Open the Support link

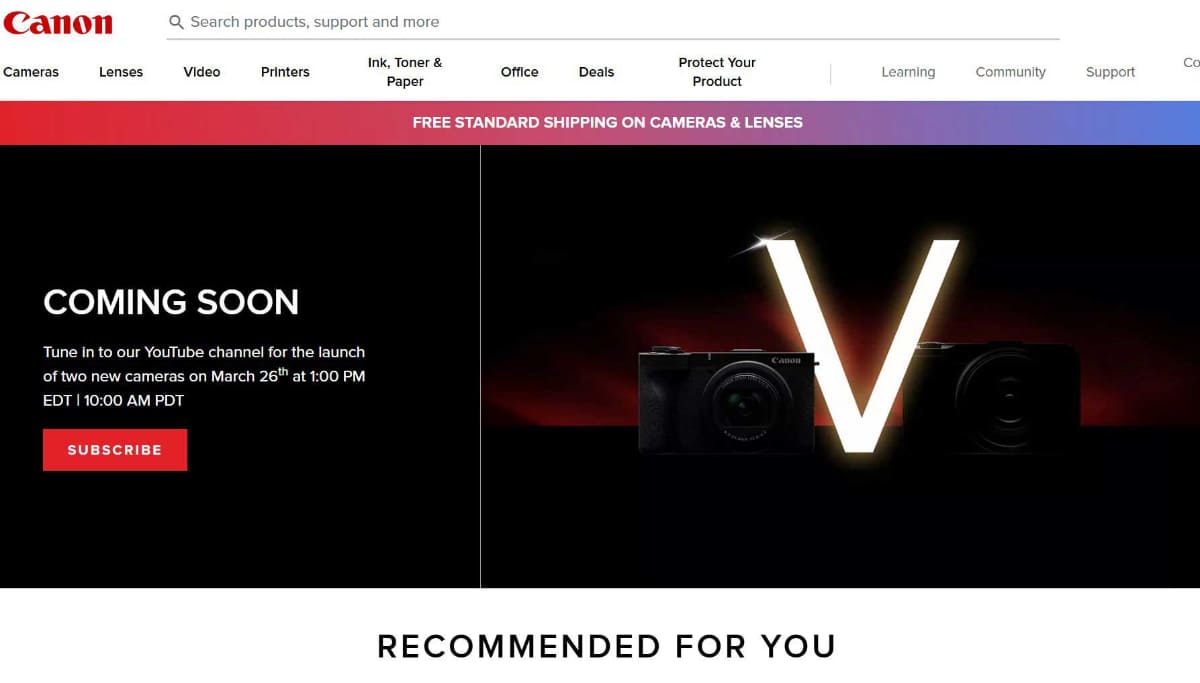[x=1111, y=72]
